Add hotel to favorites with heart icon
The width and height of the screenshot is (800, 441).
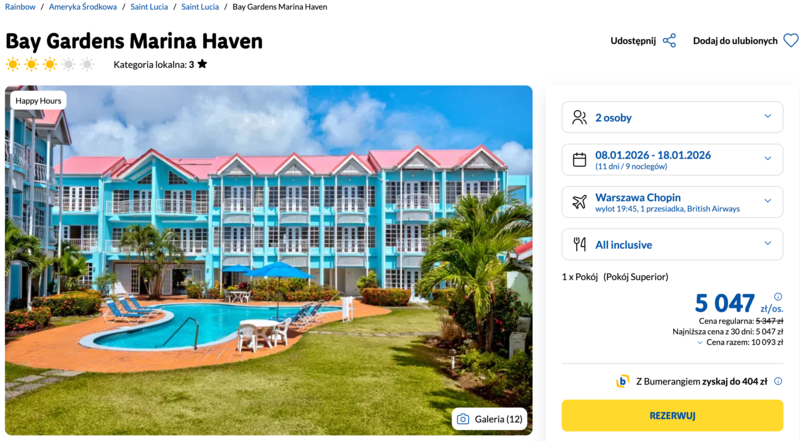(x=790, y=41)
